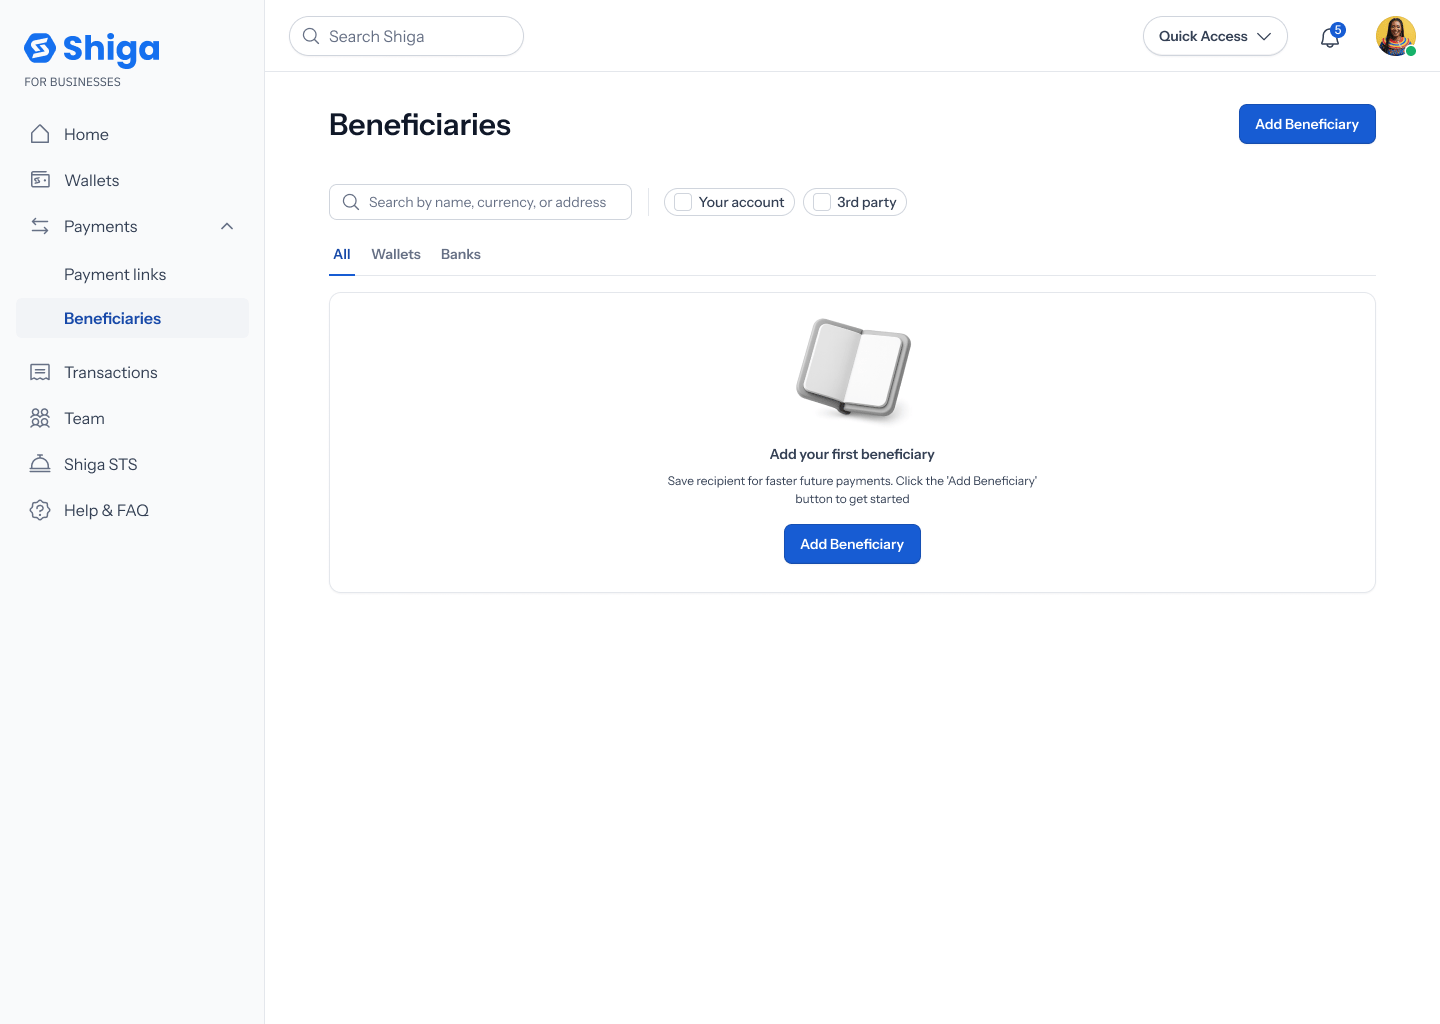The image size is (1440, 1024).
Task: Click the Home house icon
Action: [40, 134]
